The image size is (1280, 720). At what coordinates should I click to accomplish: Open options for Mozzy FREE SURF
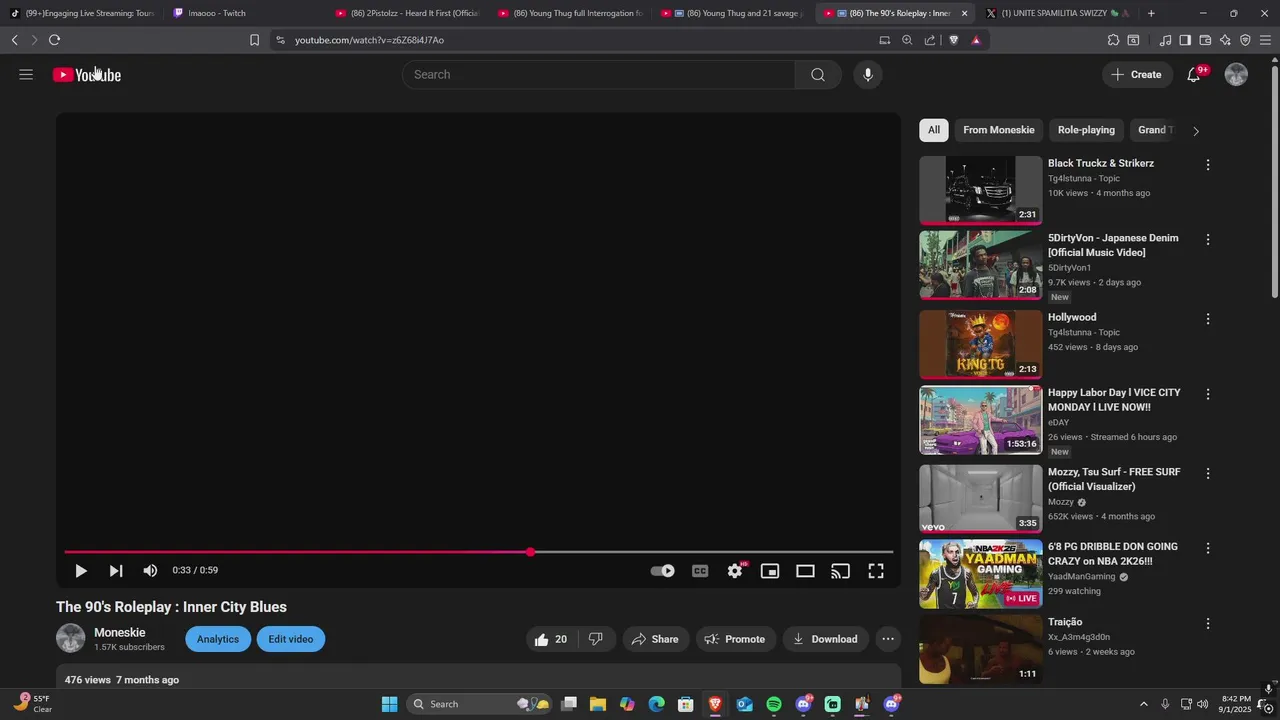(x=1208, y=473)
